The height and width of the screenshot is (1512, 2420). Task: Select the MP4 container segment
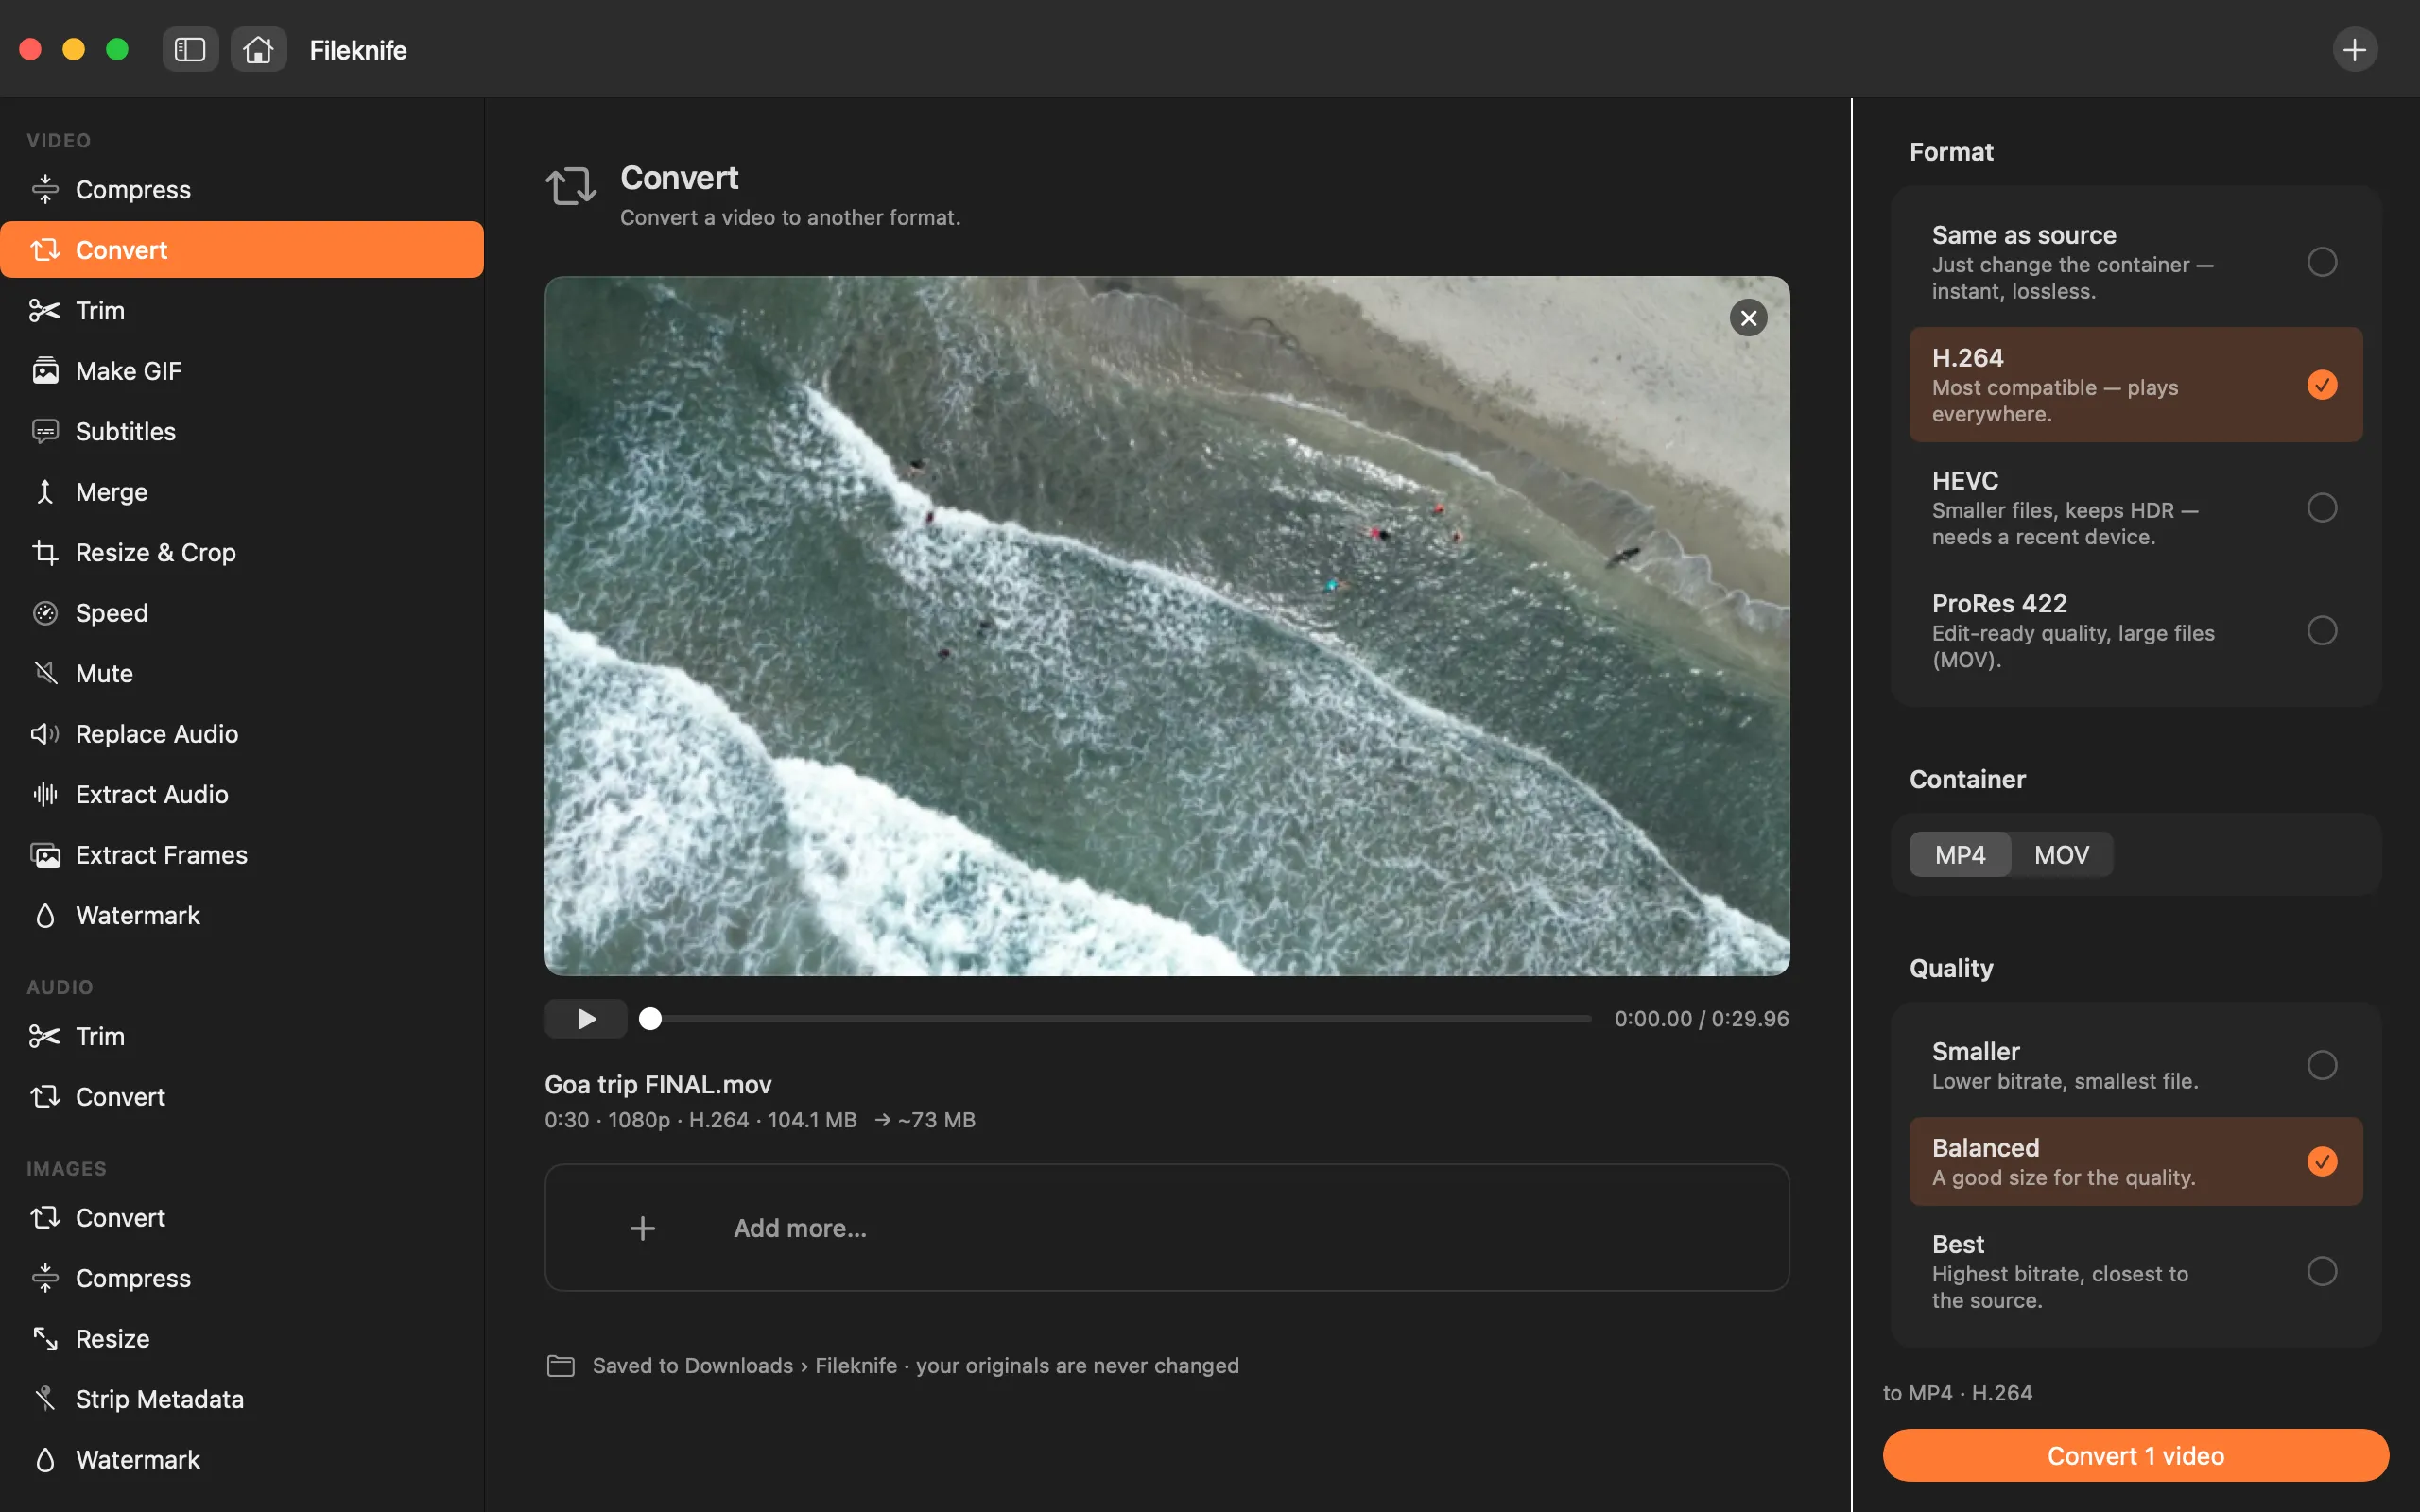click(1959, 855)
